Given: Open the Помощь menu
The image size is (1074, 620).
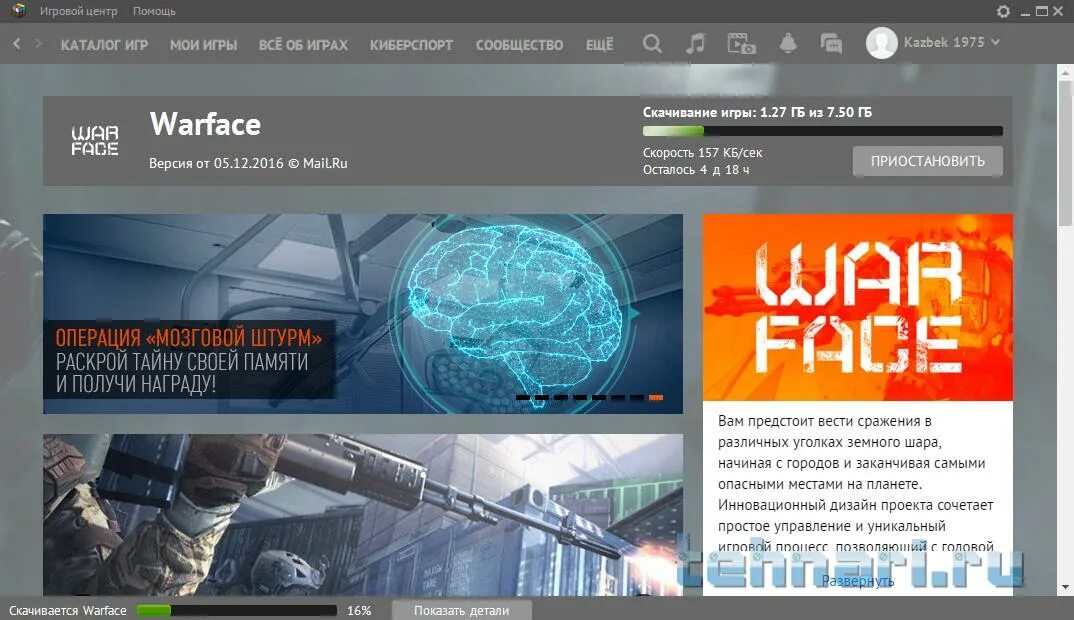Looking at the screenshot, I should (x=154, y=11).
